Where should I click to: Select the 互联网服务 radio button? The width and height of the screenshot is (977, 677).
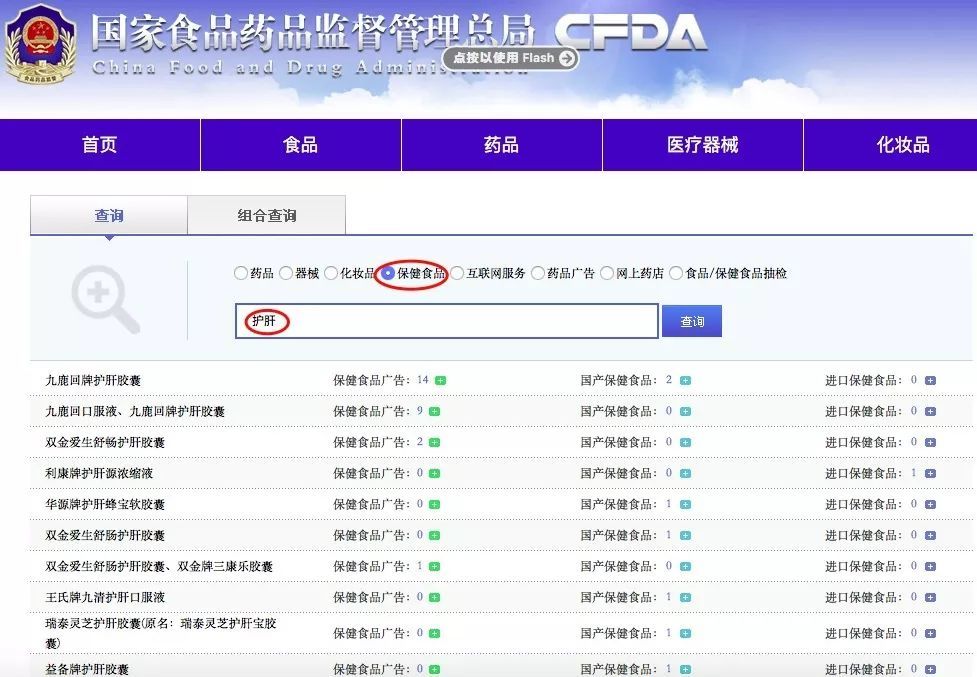pyautogui.click(x=457, y=273)
